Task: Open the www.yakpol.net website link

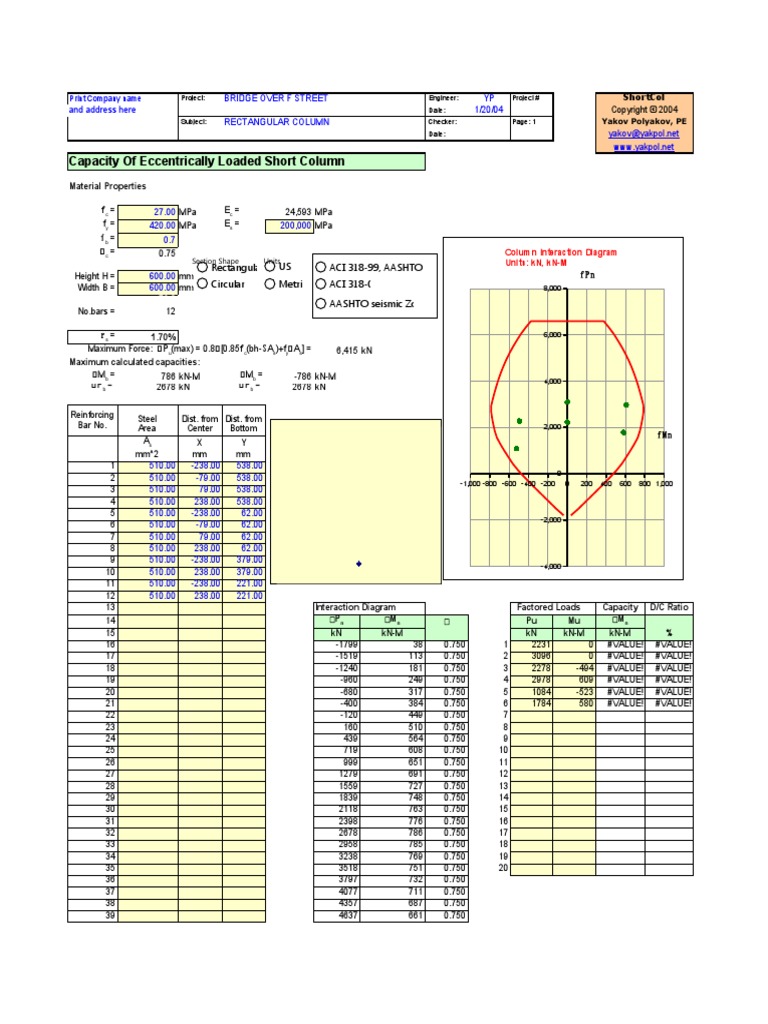Action: [x=643, y=147]
